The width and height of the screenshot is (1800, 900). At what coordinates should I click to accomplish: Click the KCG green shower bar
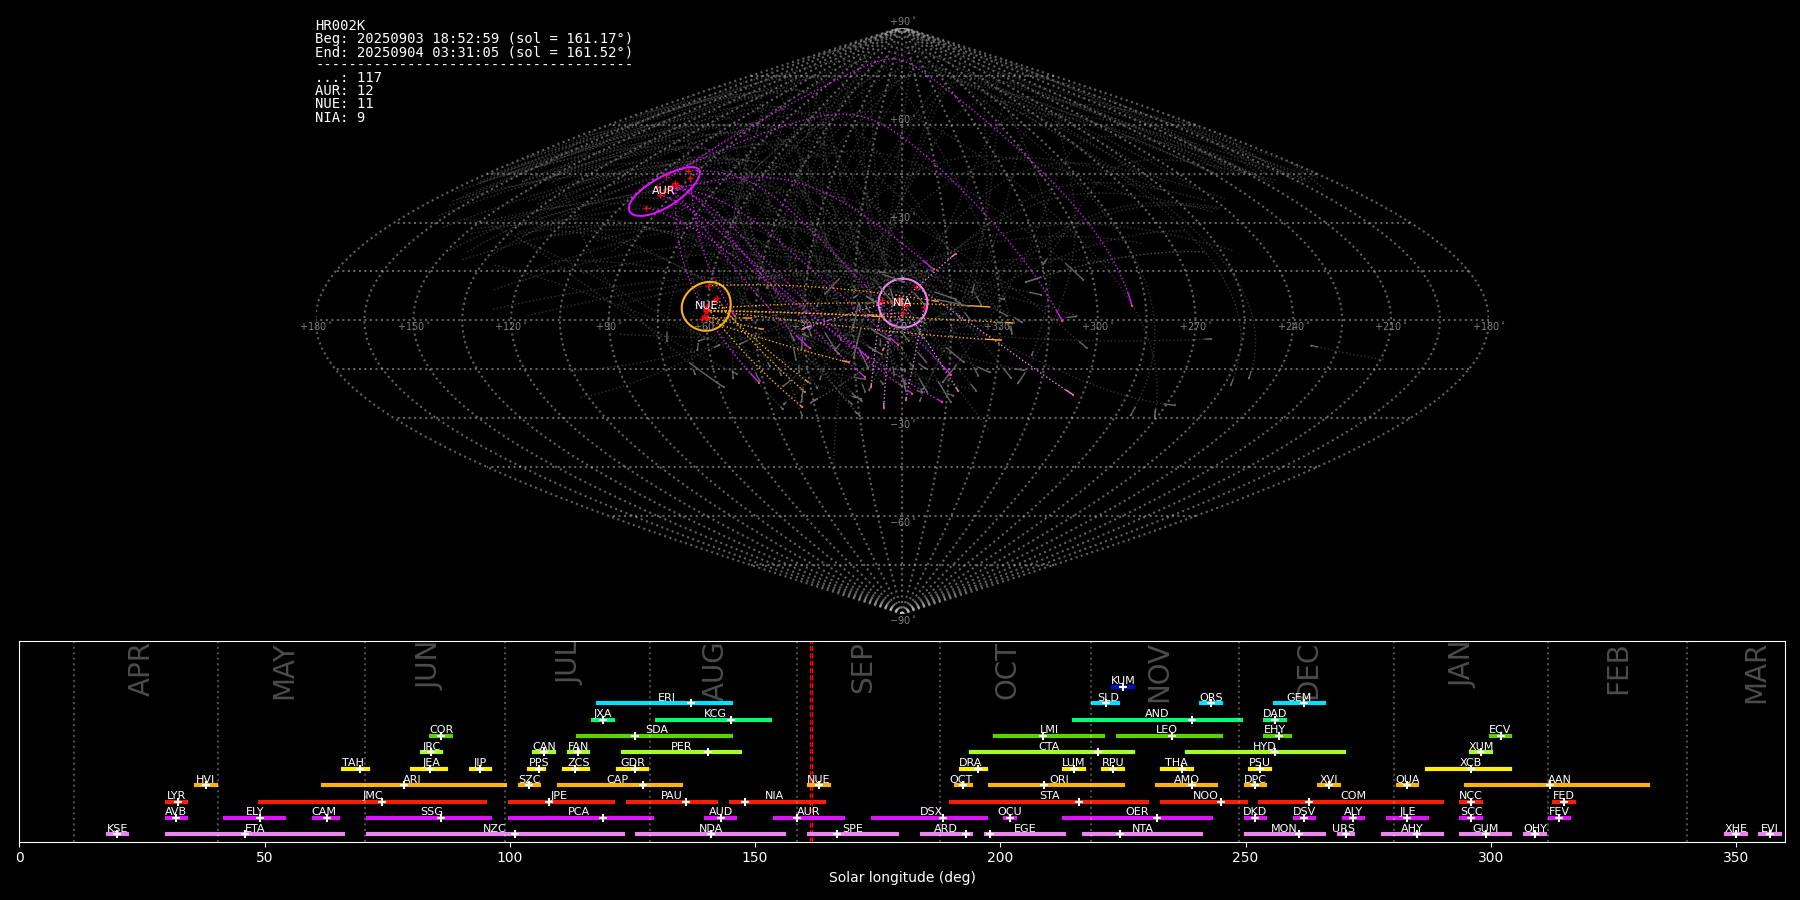point(713,720)
